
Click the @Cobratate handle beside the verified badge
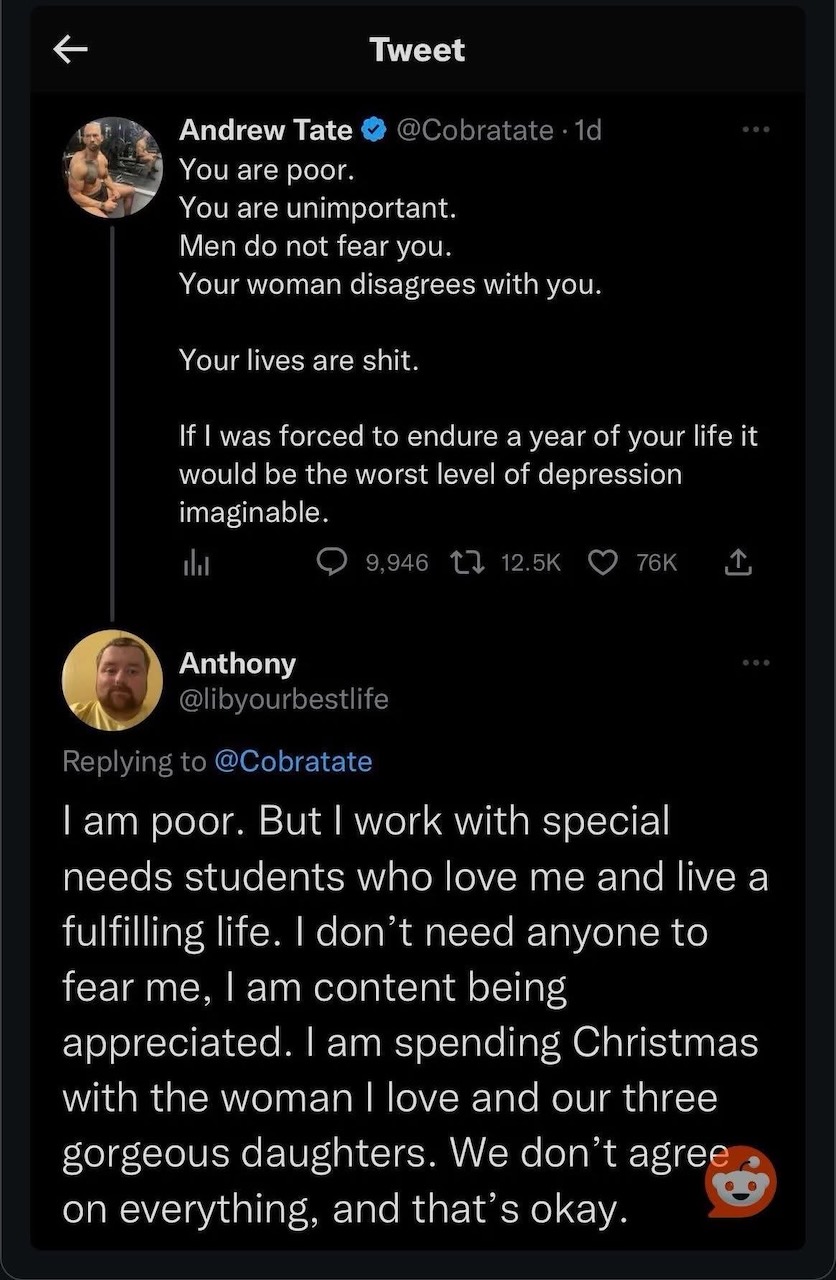click(476, 130)
